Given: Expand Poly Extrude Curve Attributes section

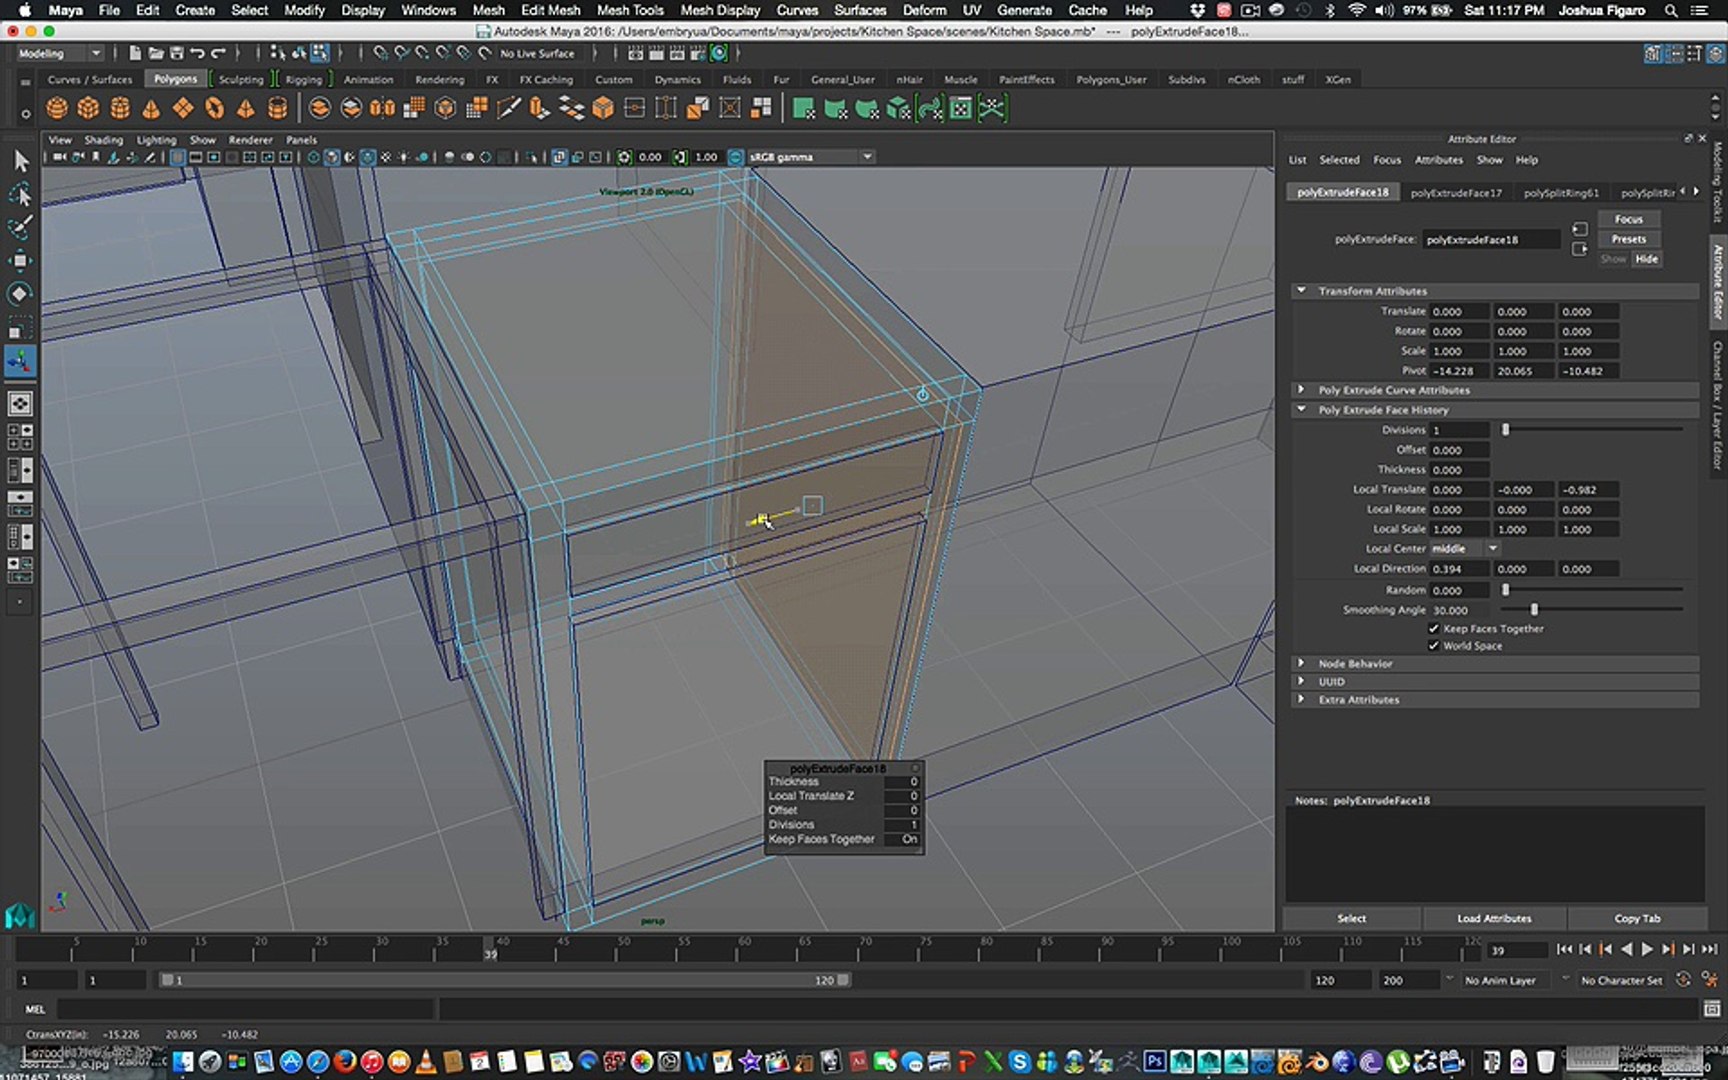Looking at the screenshot, I should tap(1301, 390).
